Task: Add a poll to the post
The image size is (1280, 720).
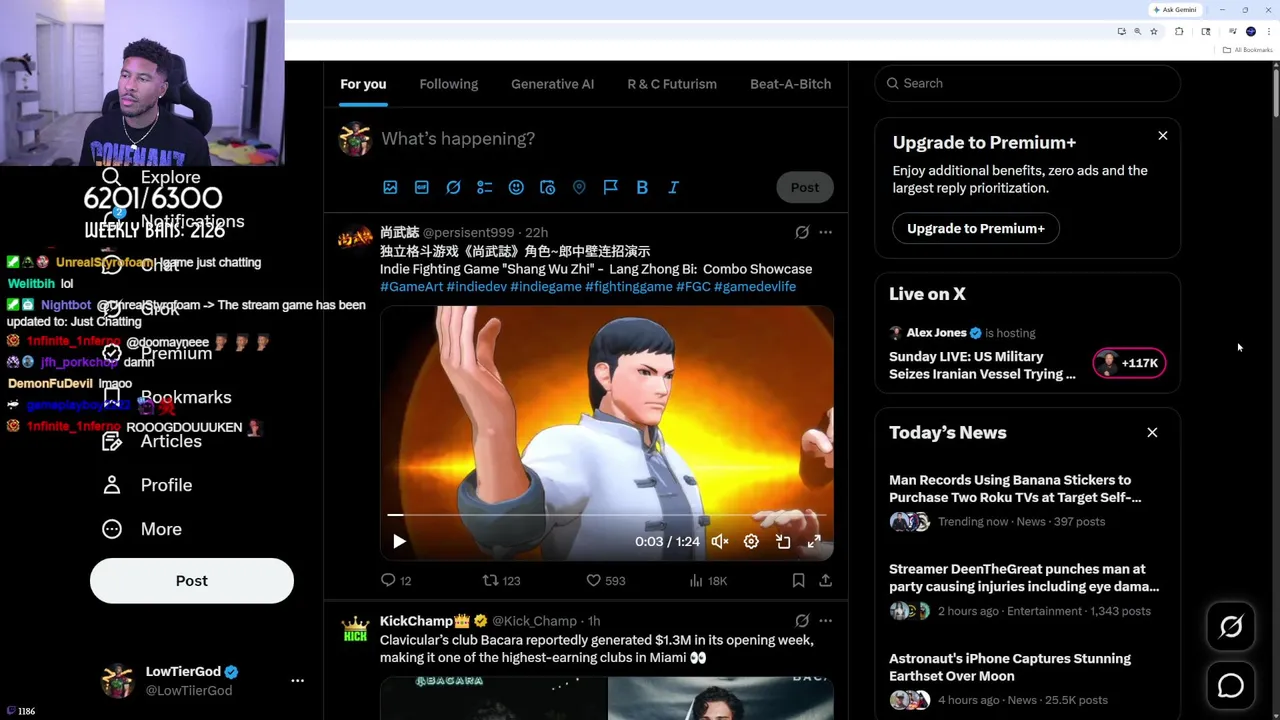Action: pos(485,187)
